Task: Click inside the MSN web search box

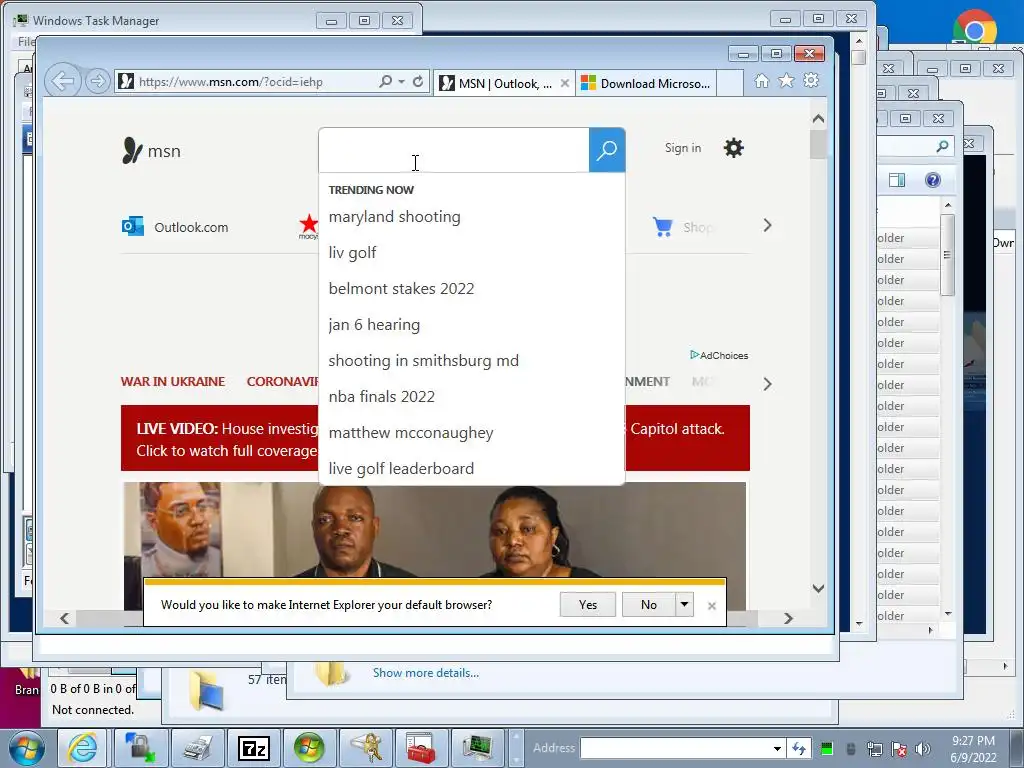Action: (454, 150)
